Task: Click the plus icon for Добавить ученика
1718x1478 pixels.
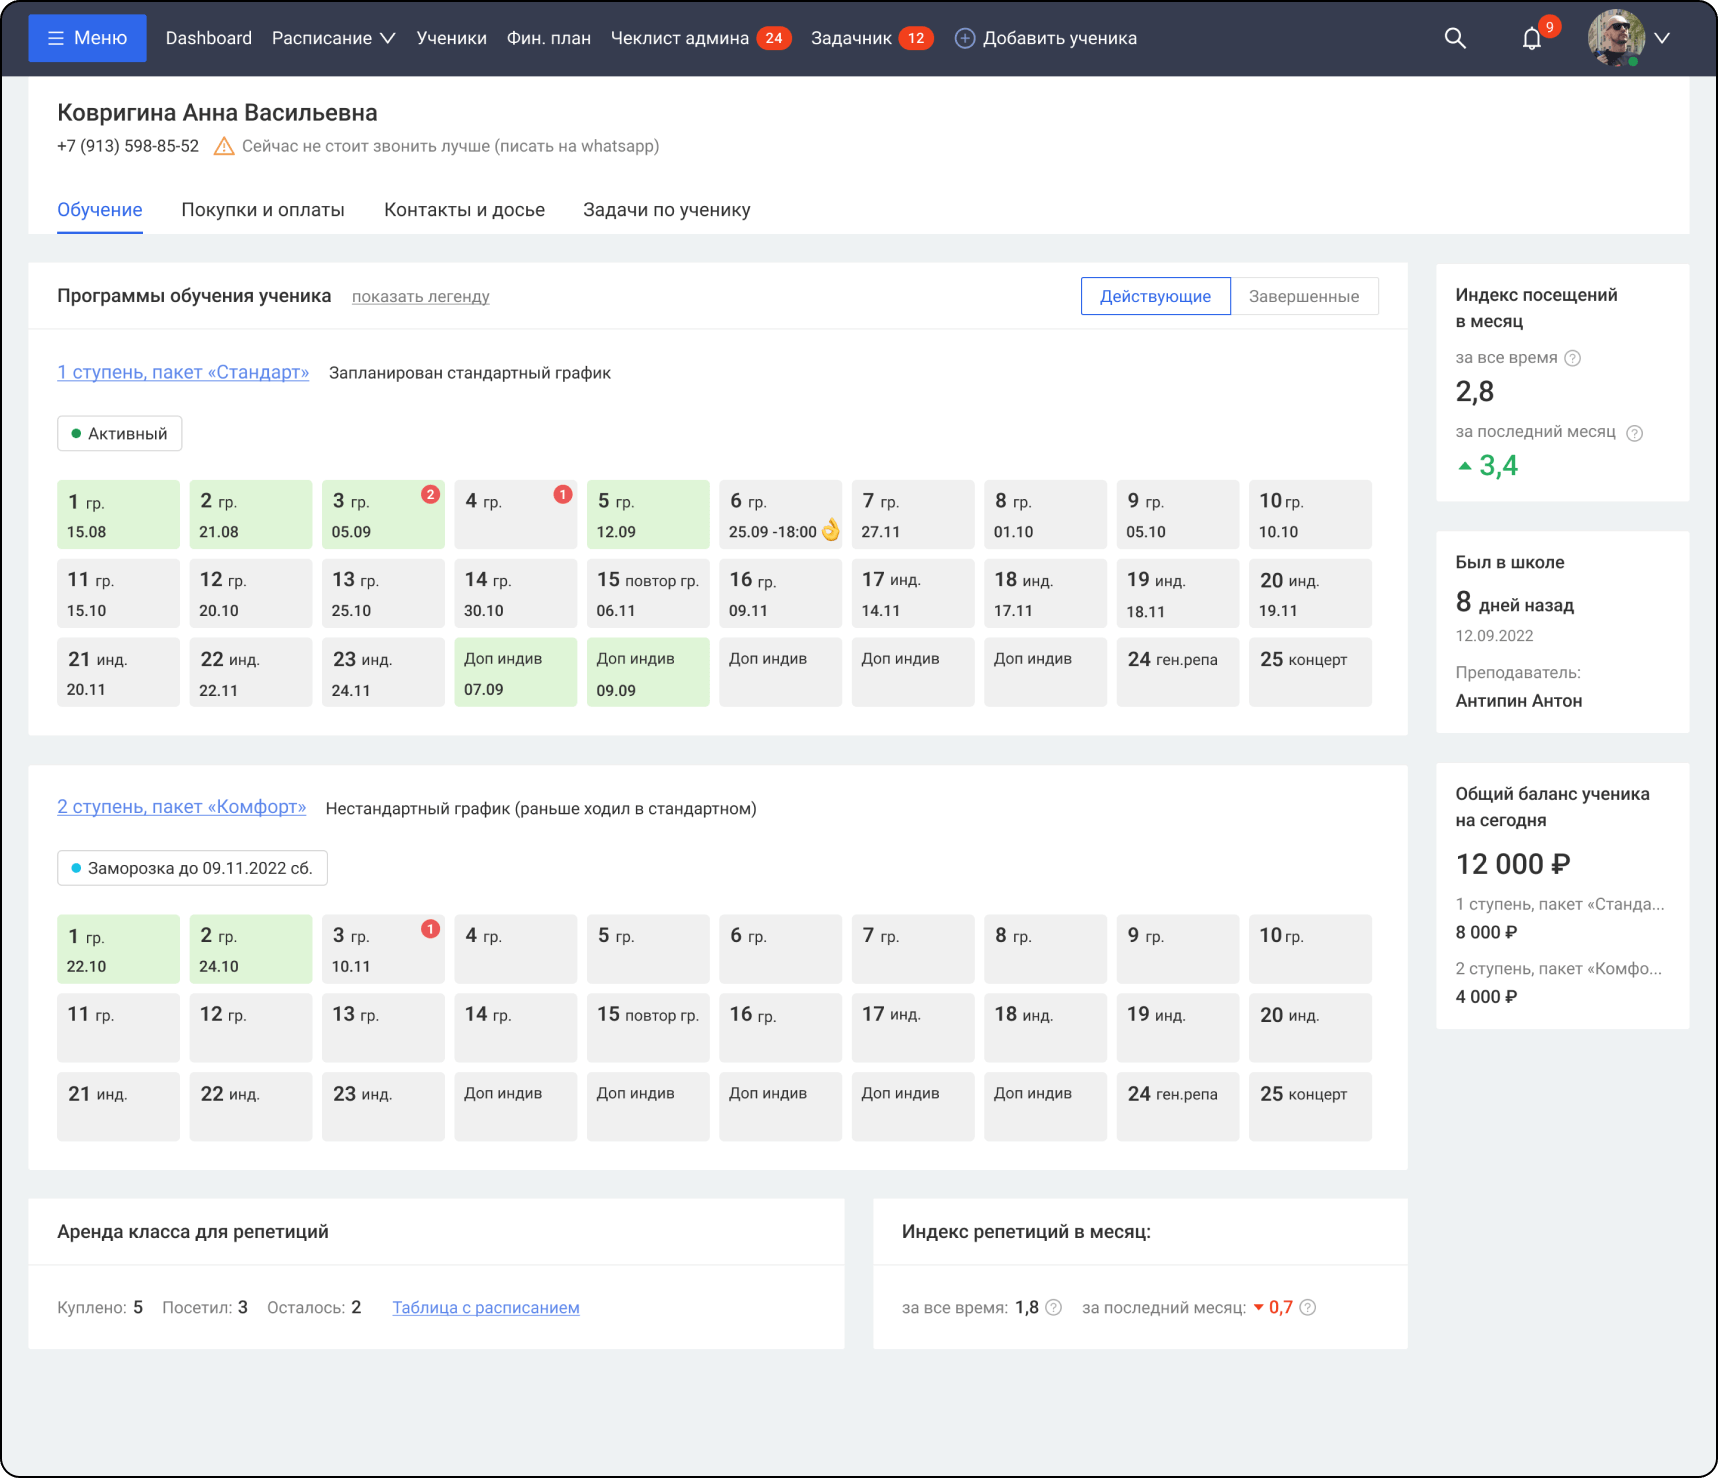Action: pos(964,38)
